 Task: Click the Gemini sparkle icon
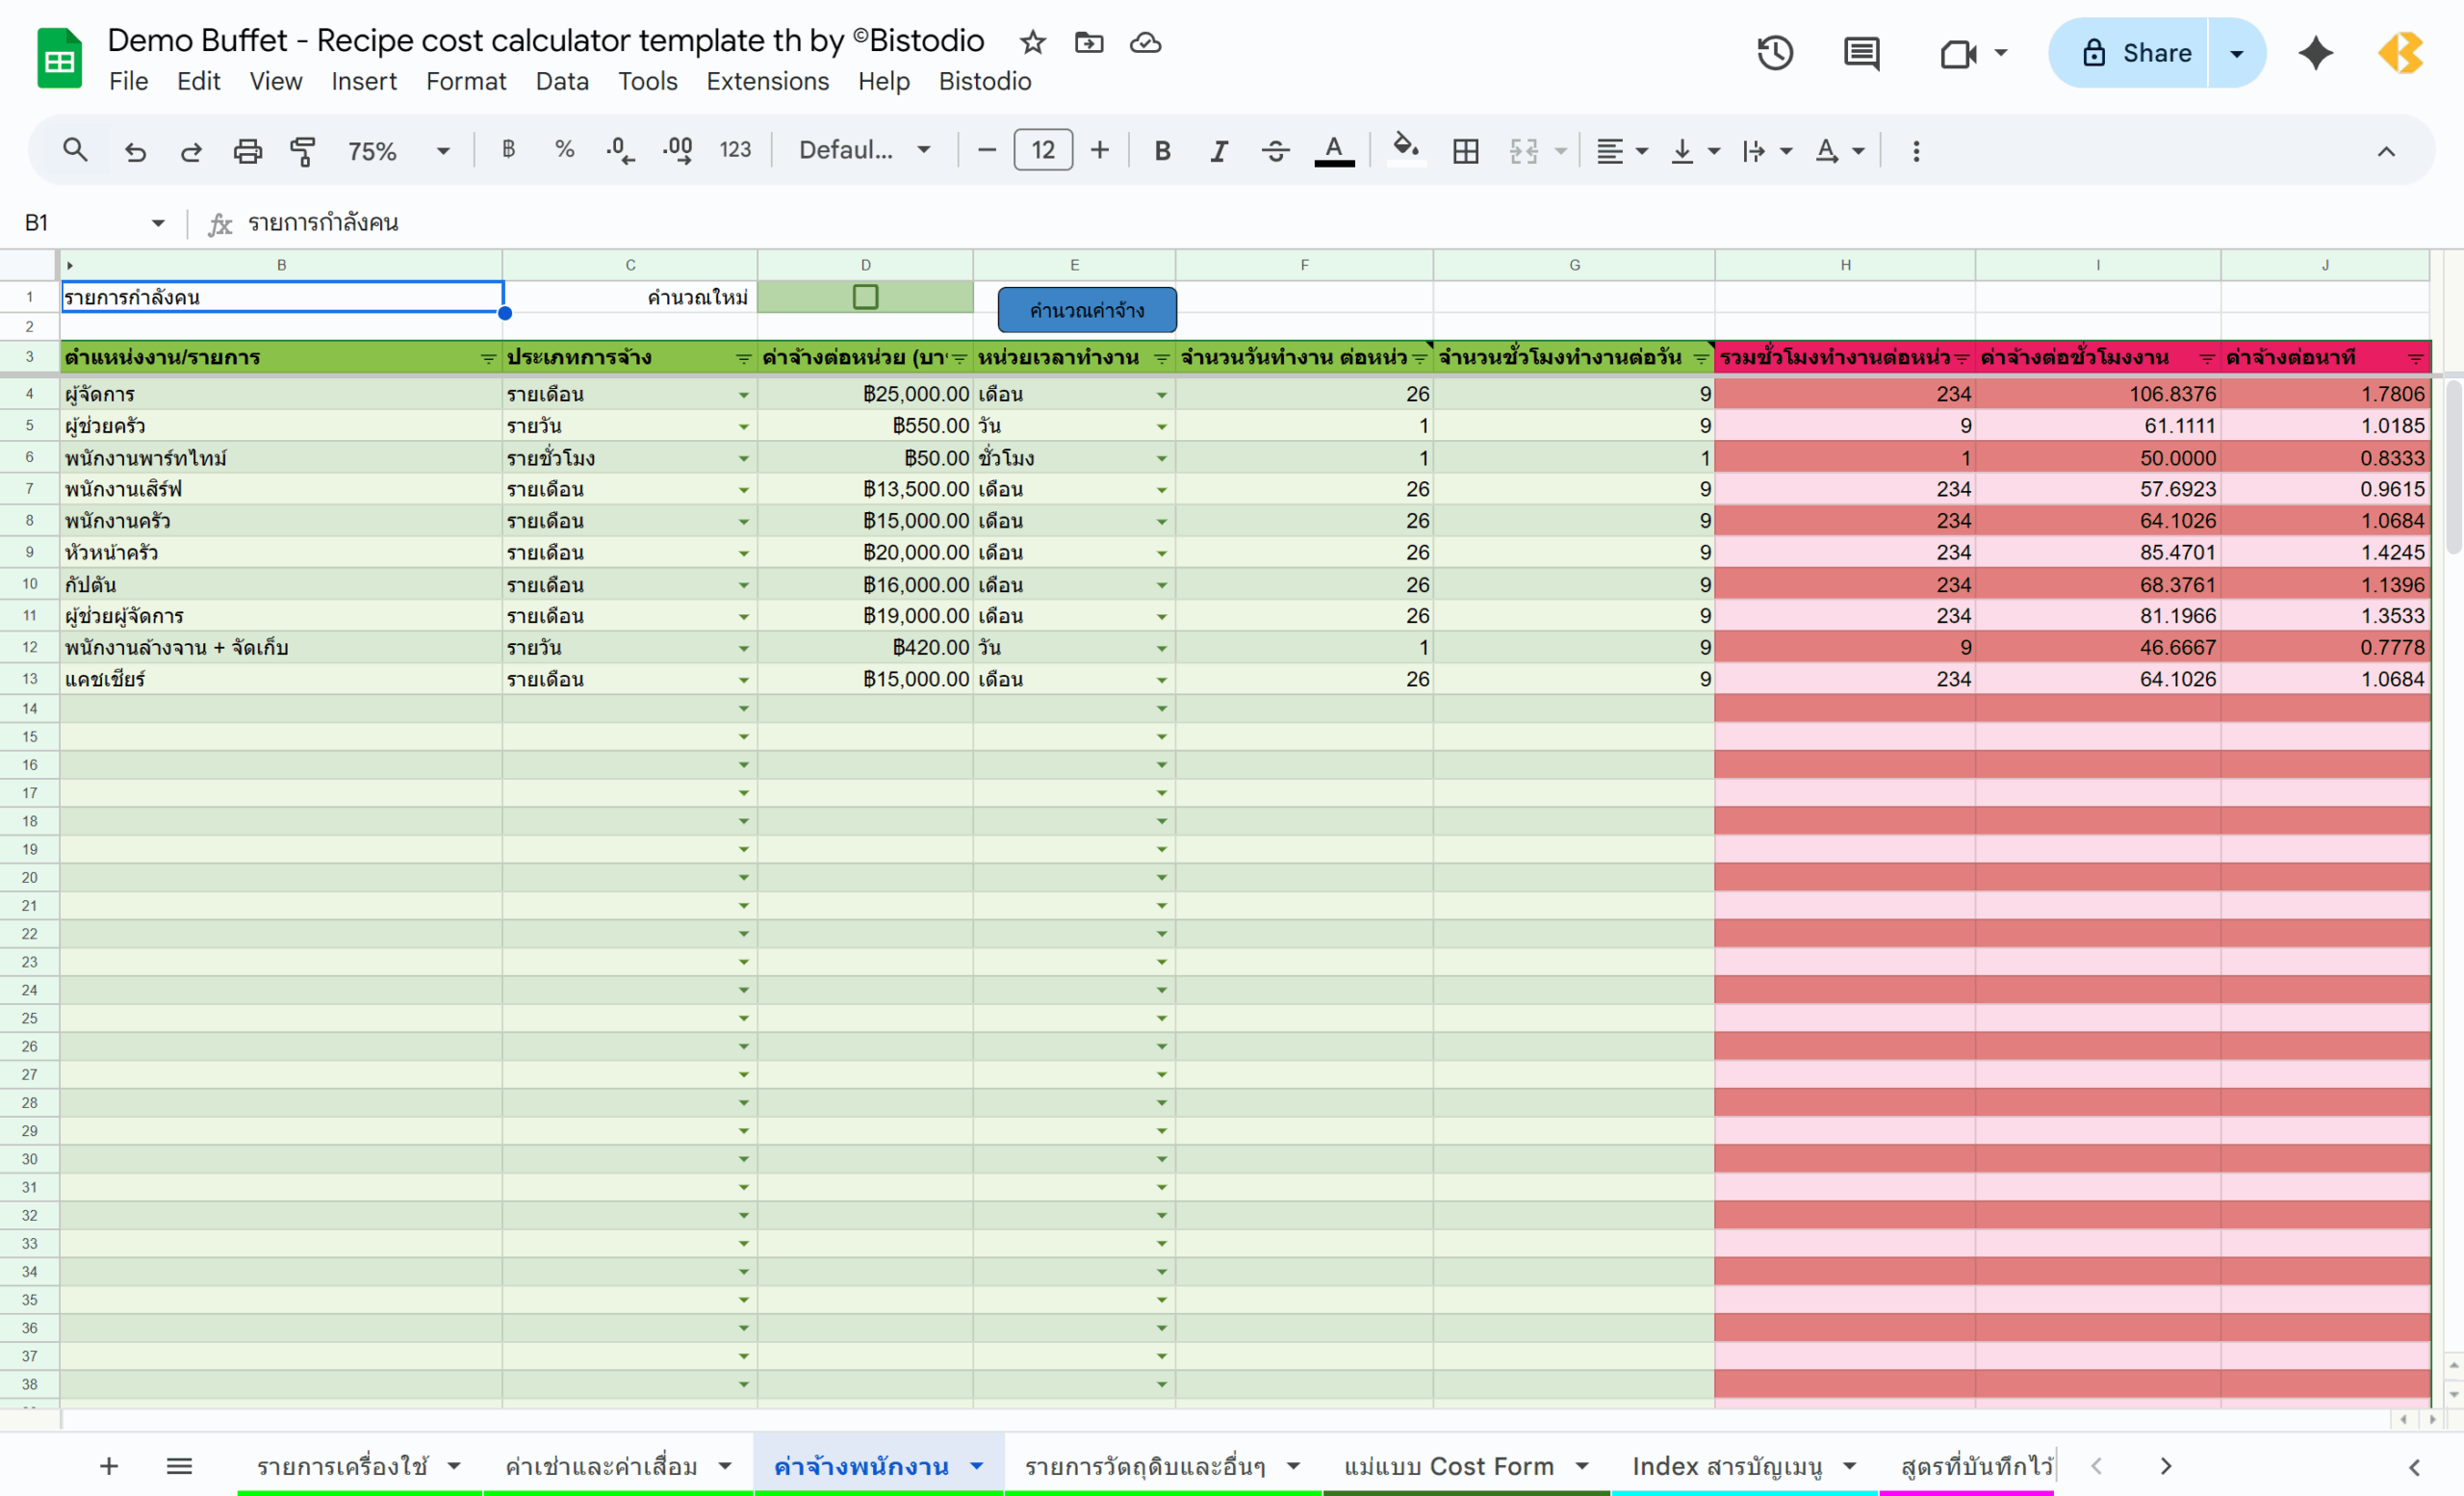tap(2315, 53)
